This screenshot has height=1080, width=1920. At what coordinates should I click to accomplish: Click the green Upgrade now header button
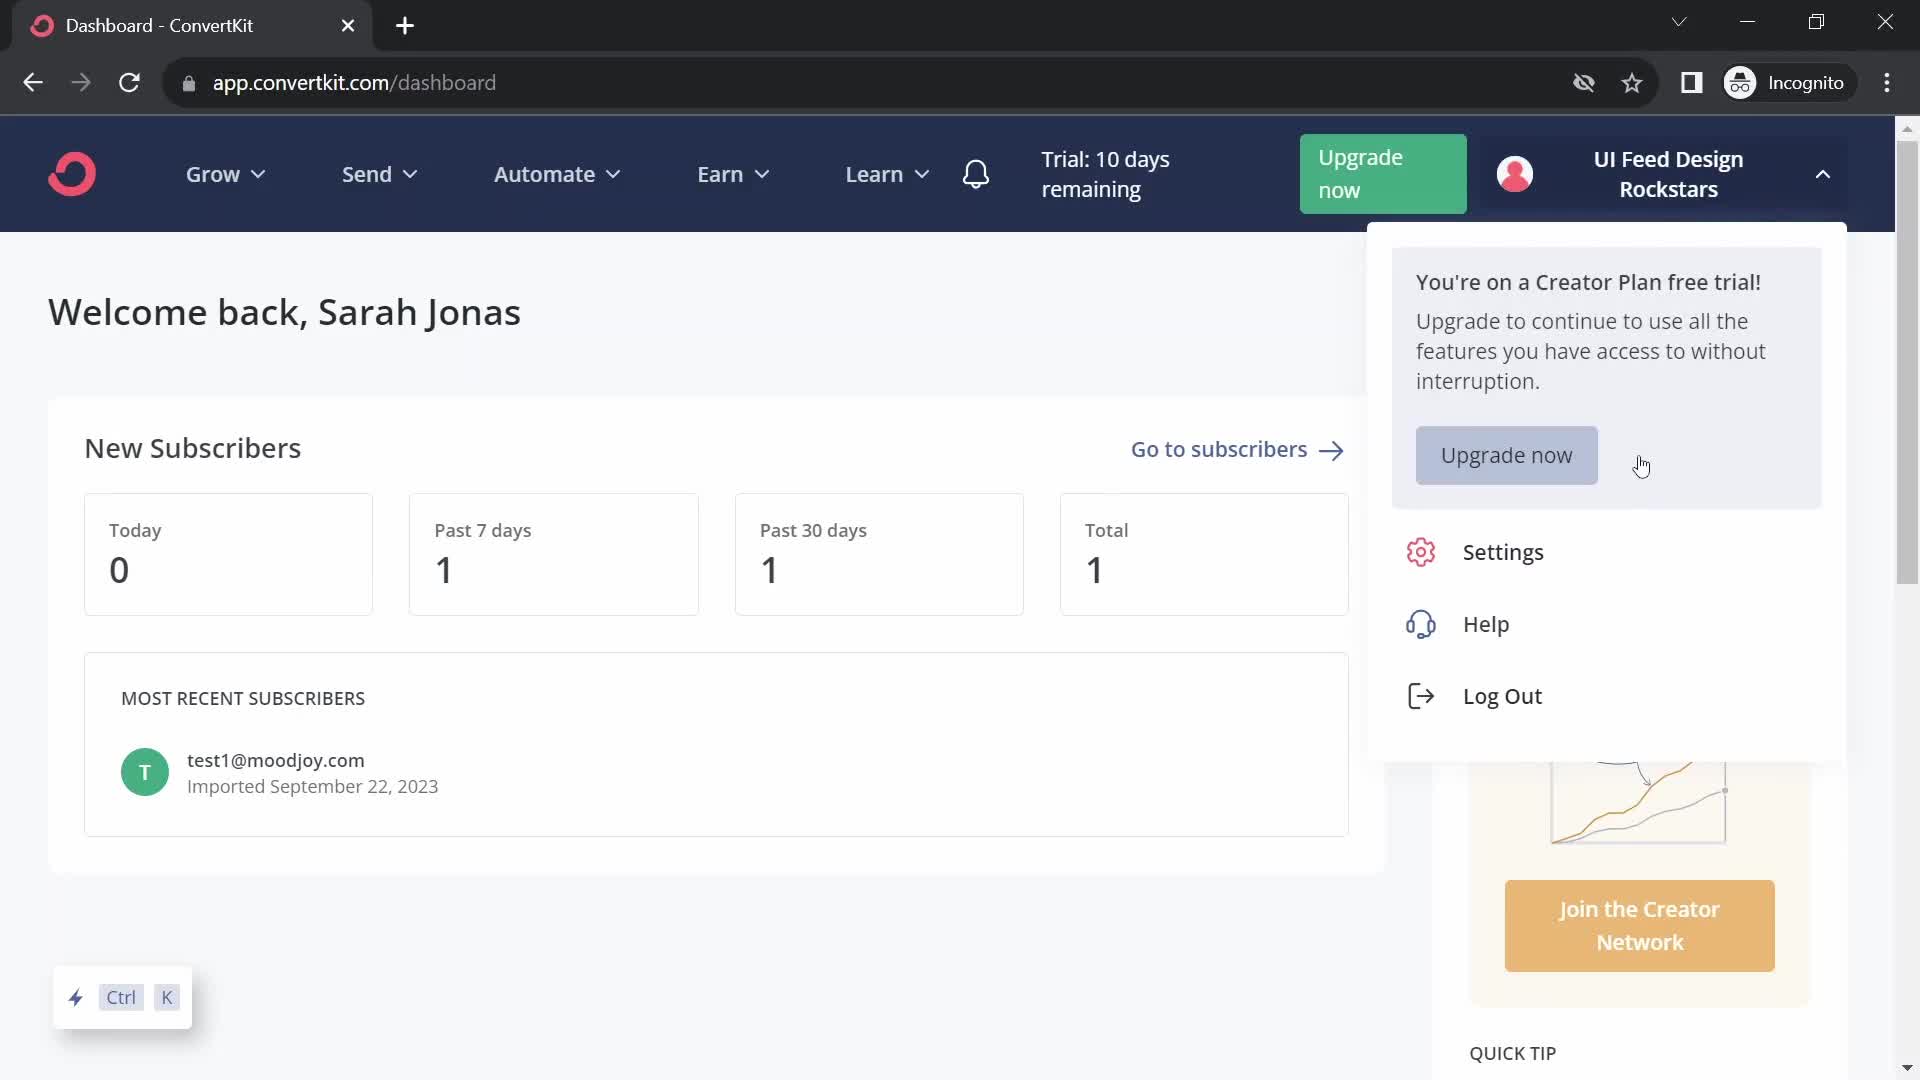point(1383,174)
